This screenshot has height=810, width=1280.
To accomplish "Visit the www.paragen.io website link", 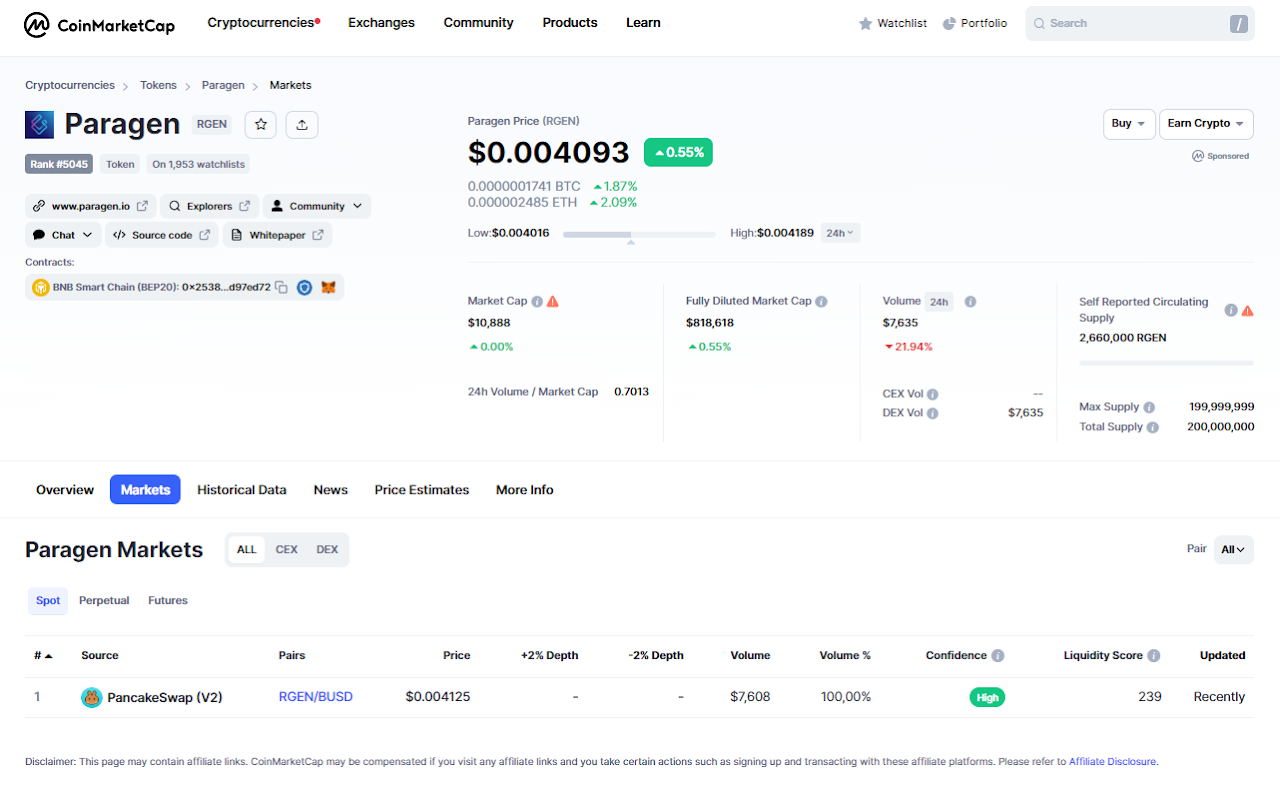I will 90,206.
